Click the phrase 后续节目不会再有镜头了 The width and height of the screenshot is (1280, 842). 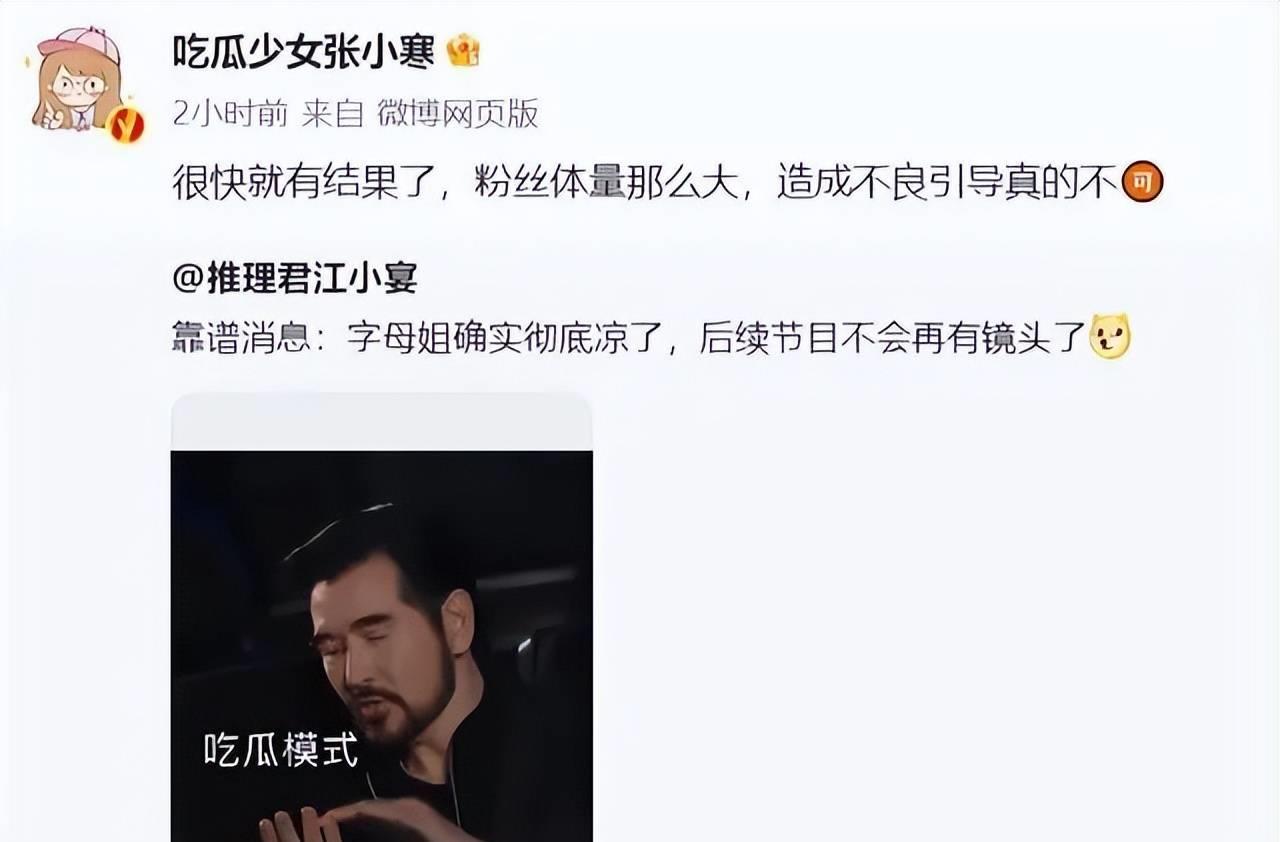coord(892,339)
